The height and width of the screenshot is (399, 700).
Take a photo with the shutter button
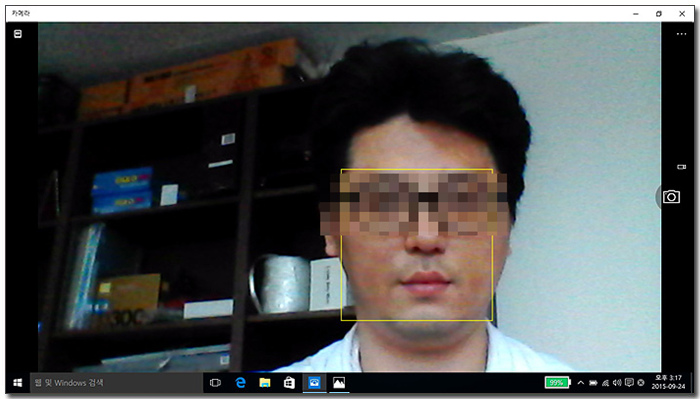(x=671, y=197)
